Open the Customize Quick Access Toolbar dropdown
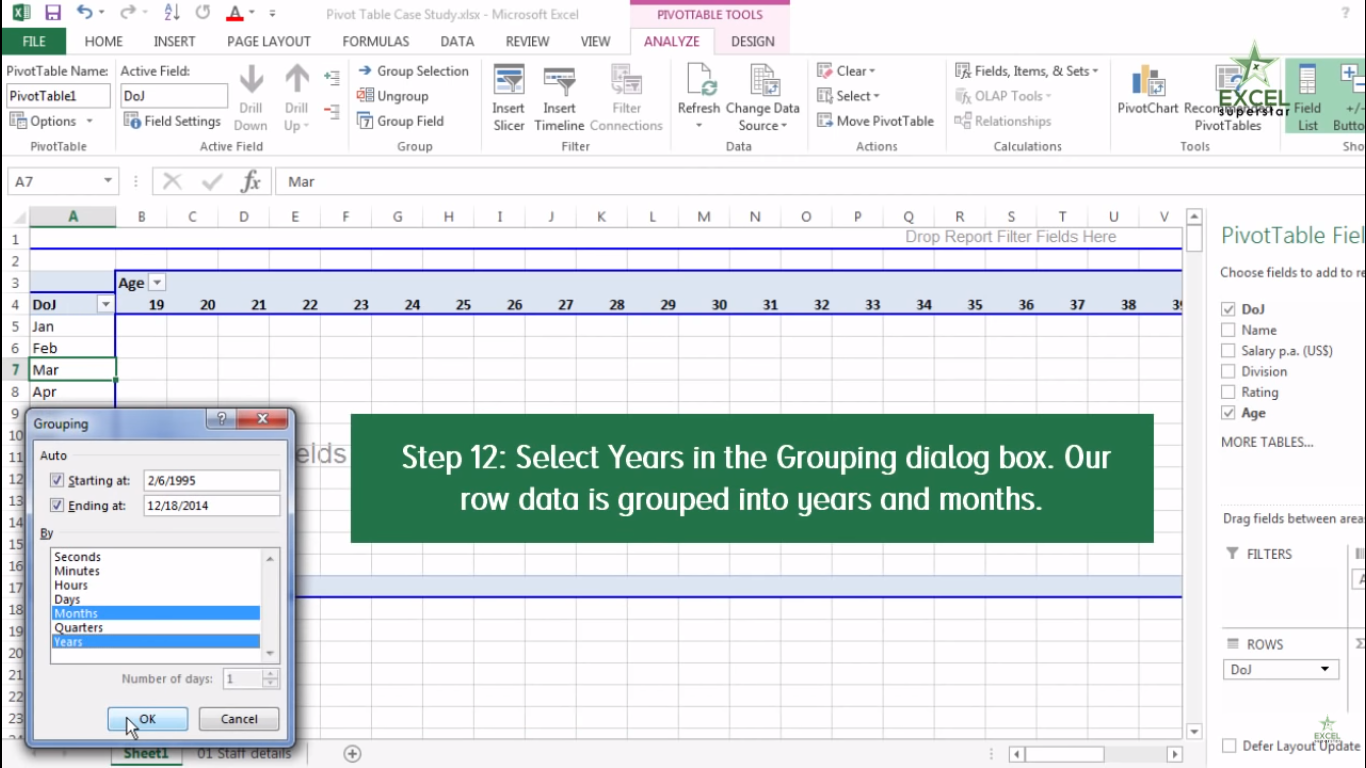The image size is (1366, 768). coord(273,14)
